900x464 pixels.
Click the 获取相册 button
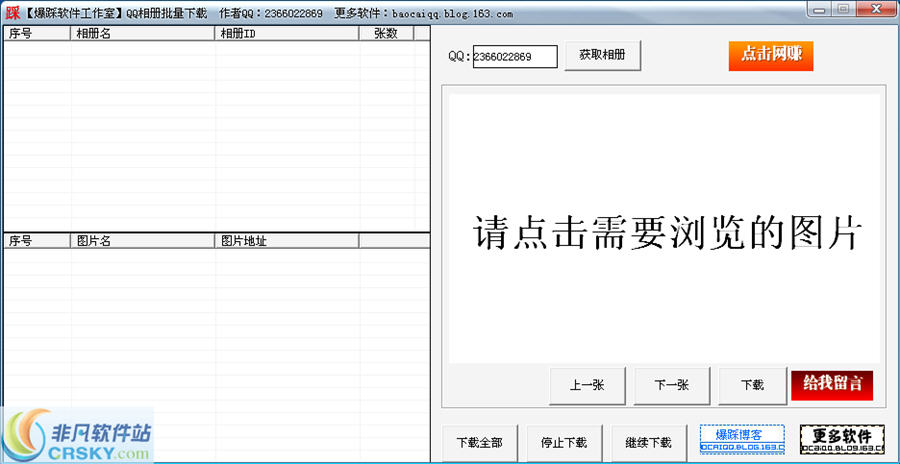[x=603, y=56]
